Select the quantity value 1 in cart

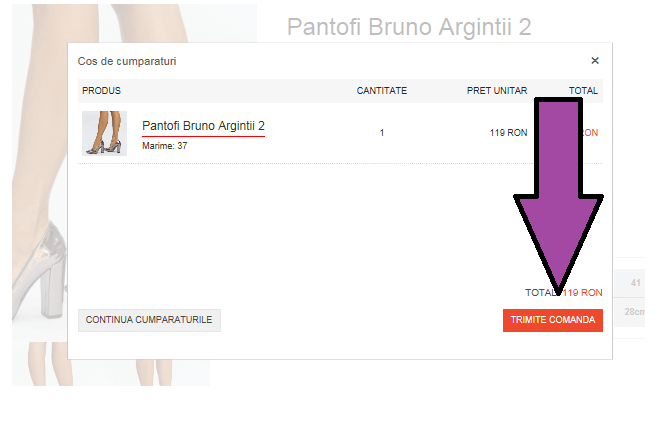pos(382,133)
